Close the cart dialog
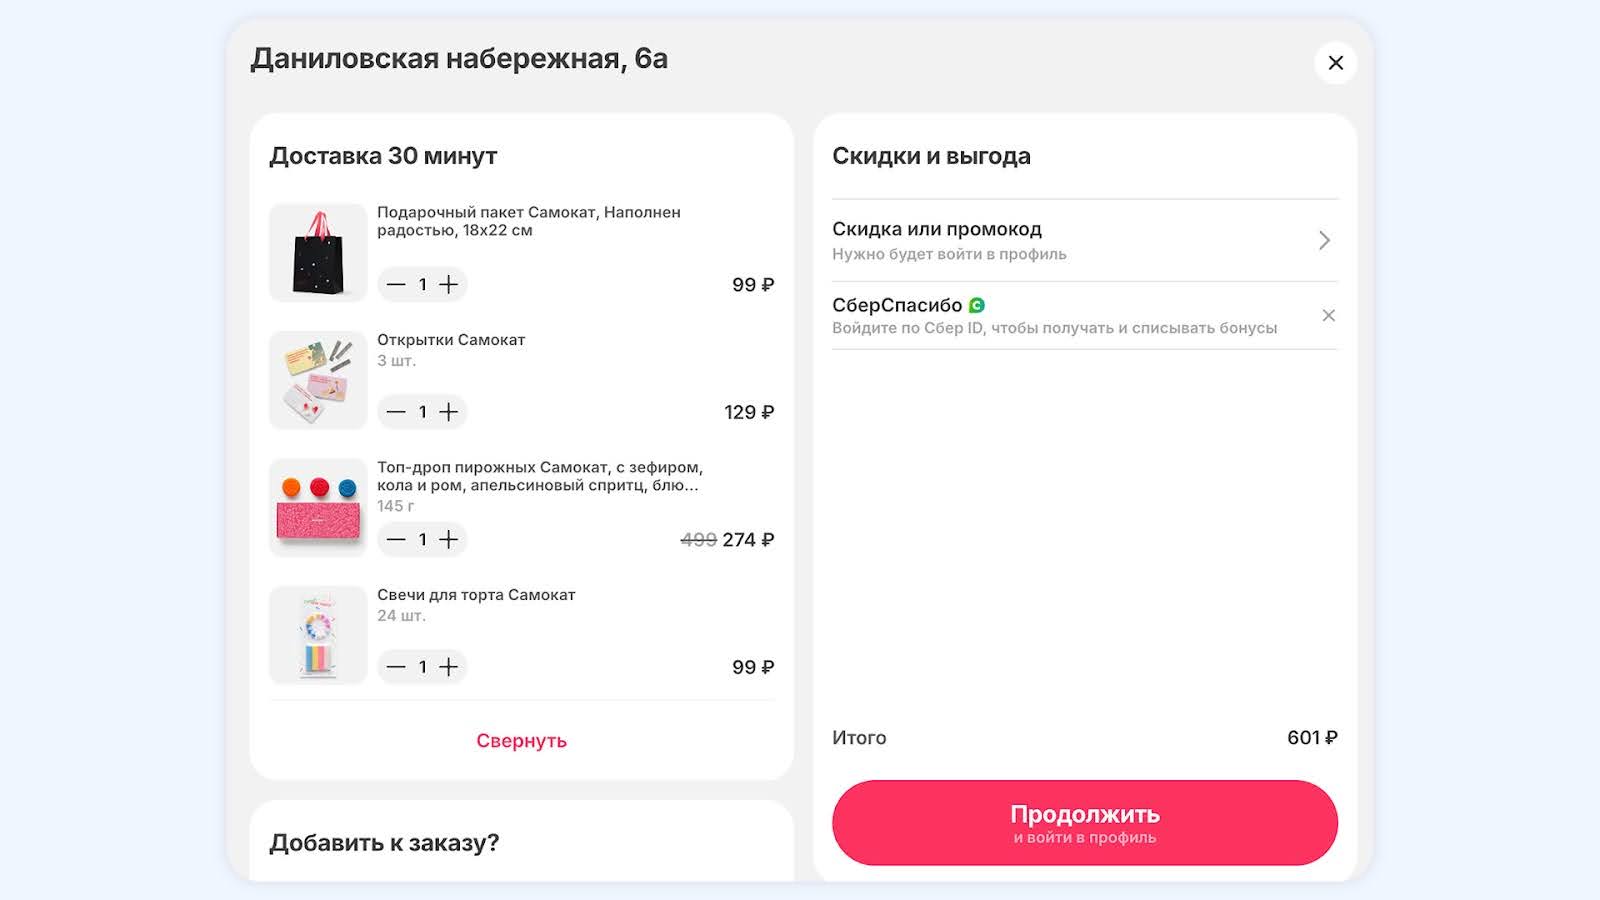1600x900 pixels. tap(1335, 63)
